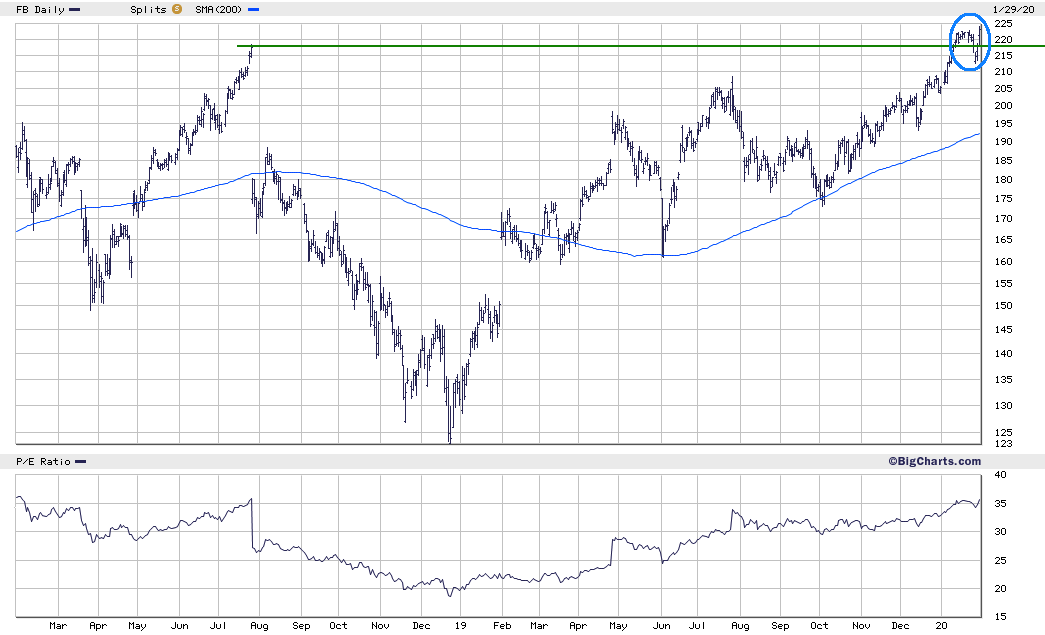
Task: Click the 15 P/E axis label
Action: (1000, 617)
